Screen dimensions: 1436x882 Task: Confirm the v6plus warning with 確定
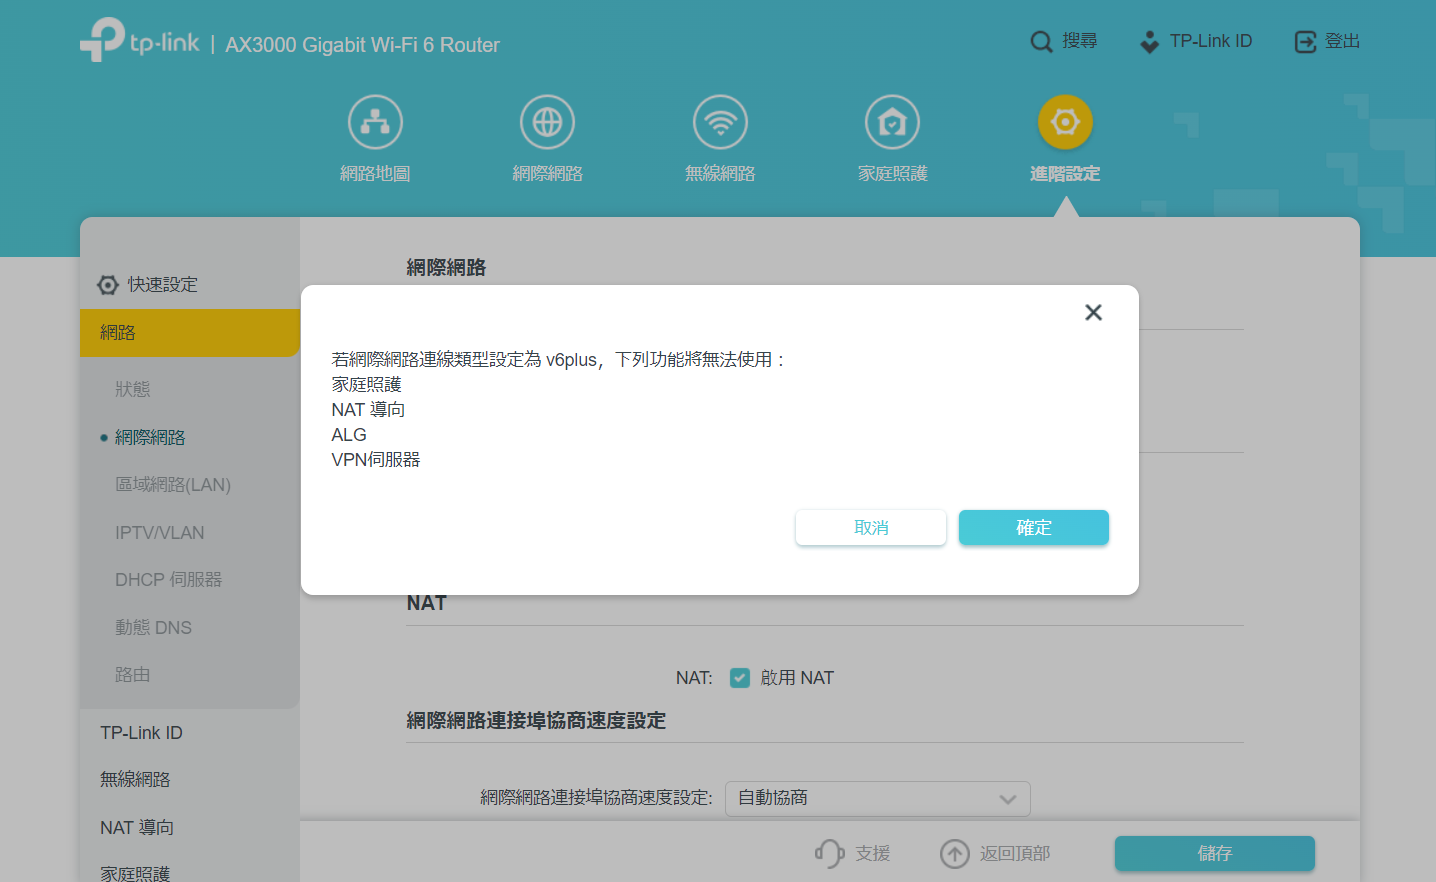(1033, 527)
